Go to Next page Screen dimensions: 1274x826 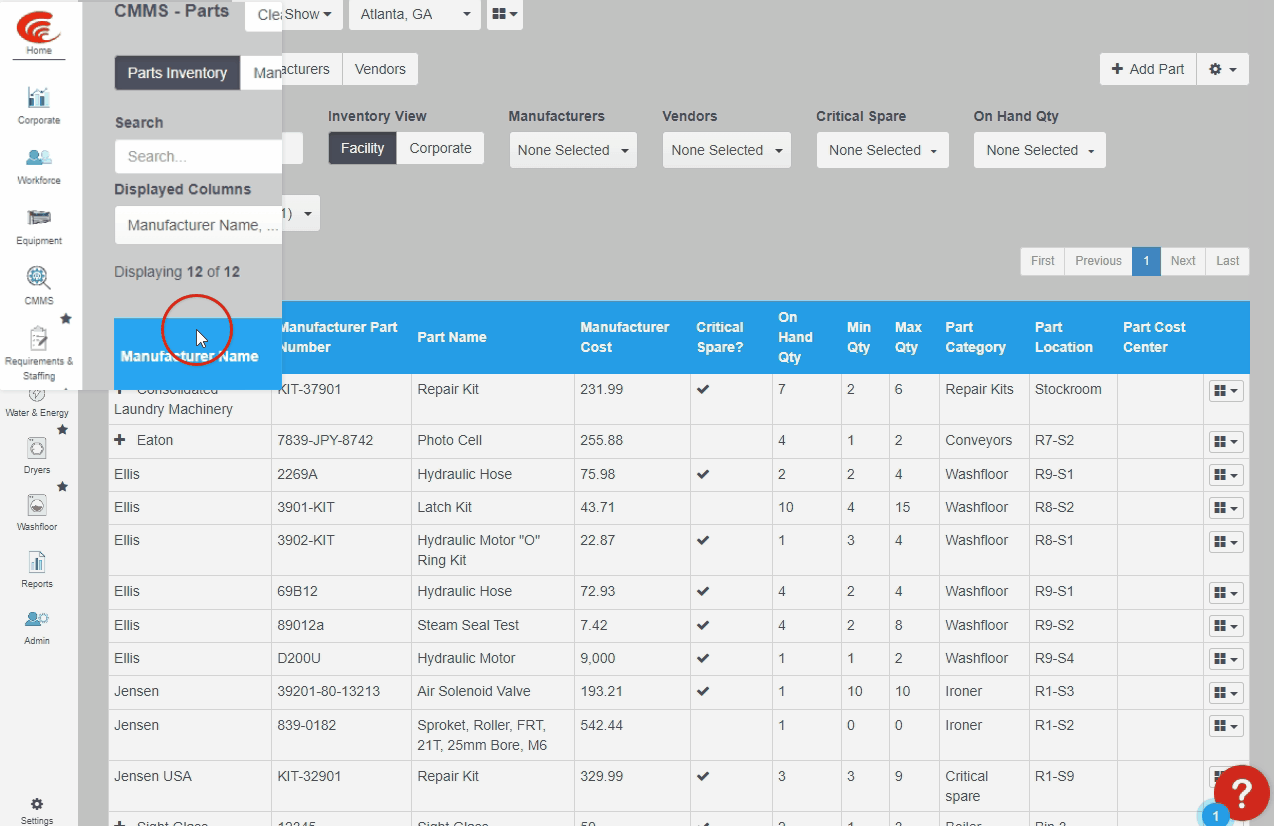(x=1183, y=261)
